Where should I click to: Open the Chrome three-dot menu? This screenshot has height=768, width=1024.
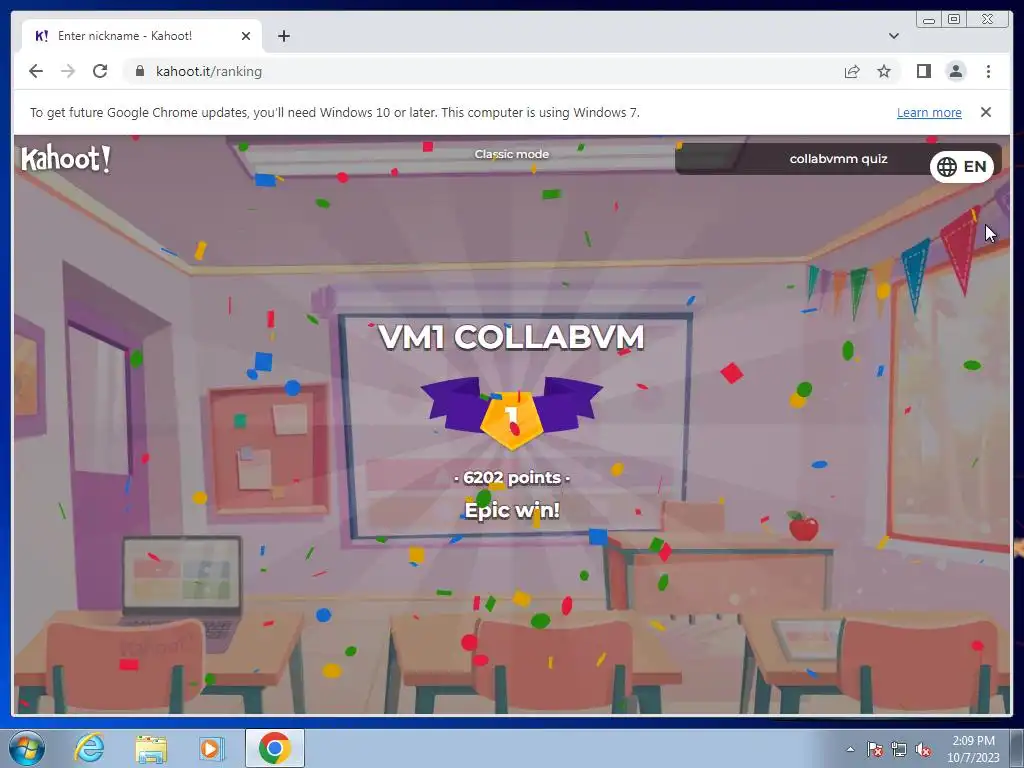(x=988, y=71)
